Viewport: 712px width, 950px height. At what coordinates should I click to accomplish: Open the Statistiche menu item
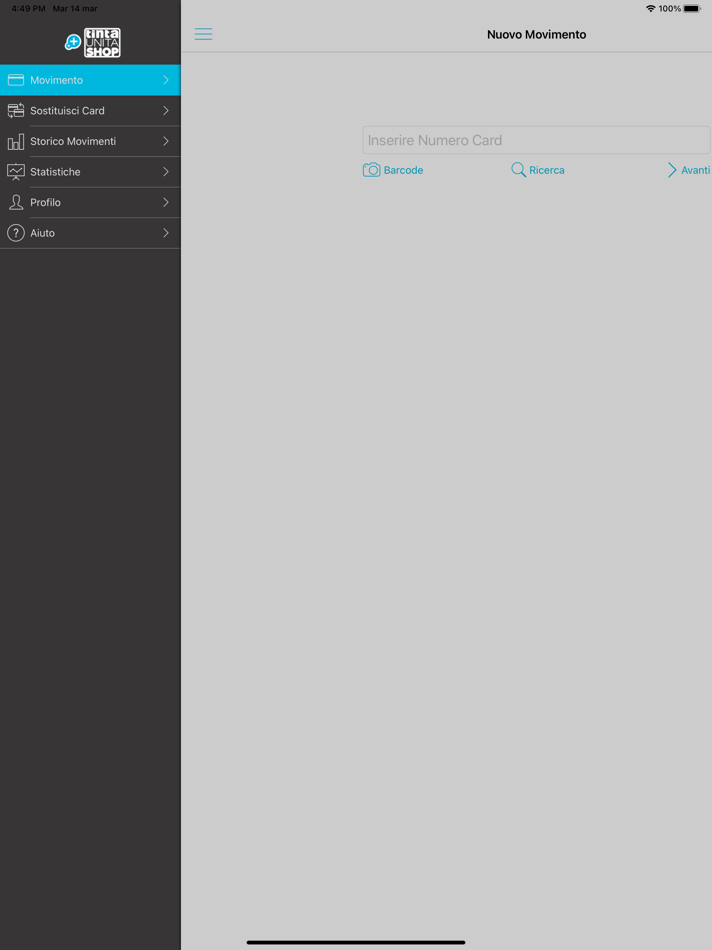90,171
